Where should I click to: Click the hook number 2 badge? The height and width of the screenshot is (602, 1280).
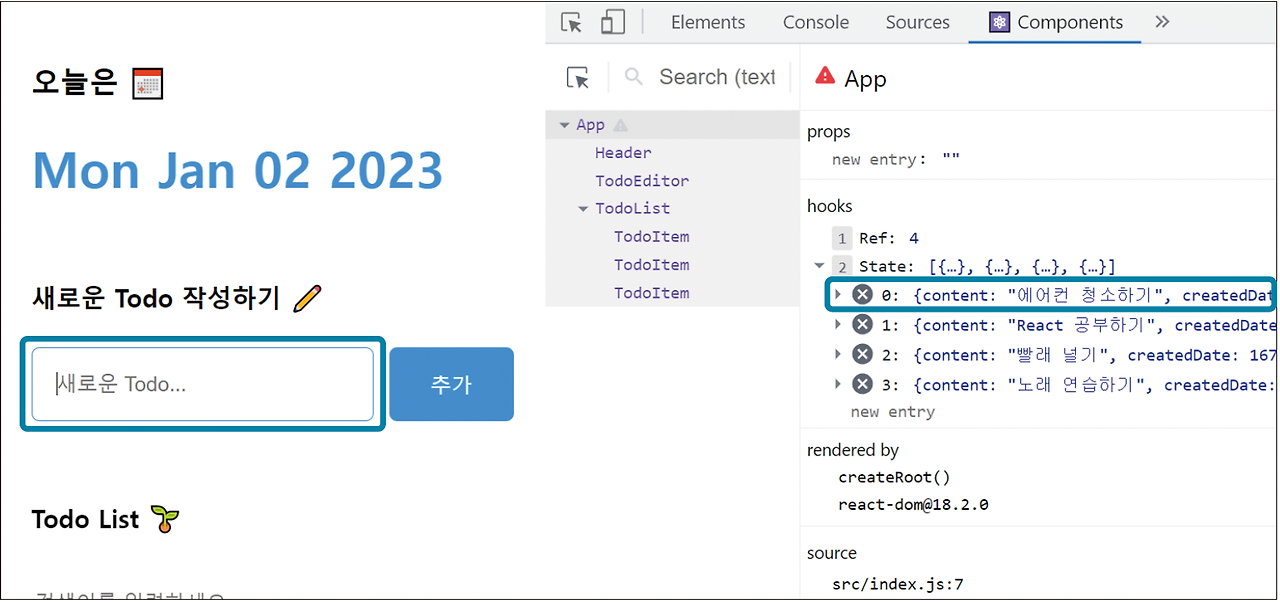(842, 266)
